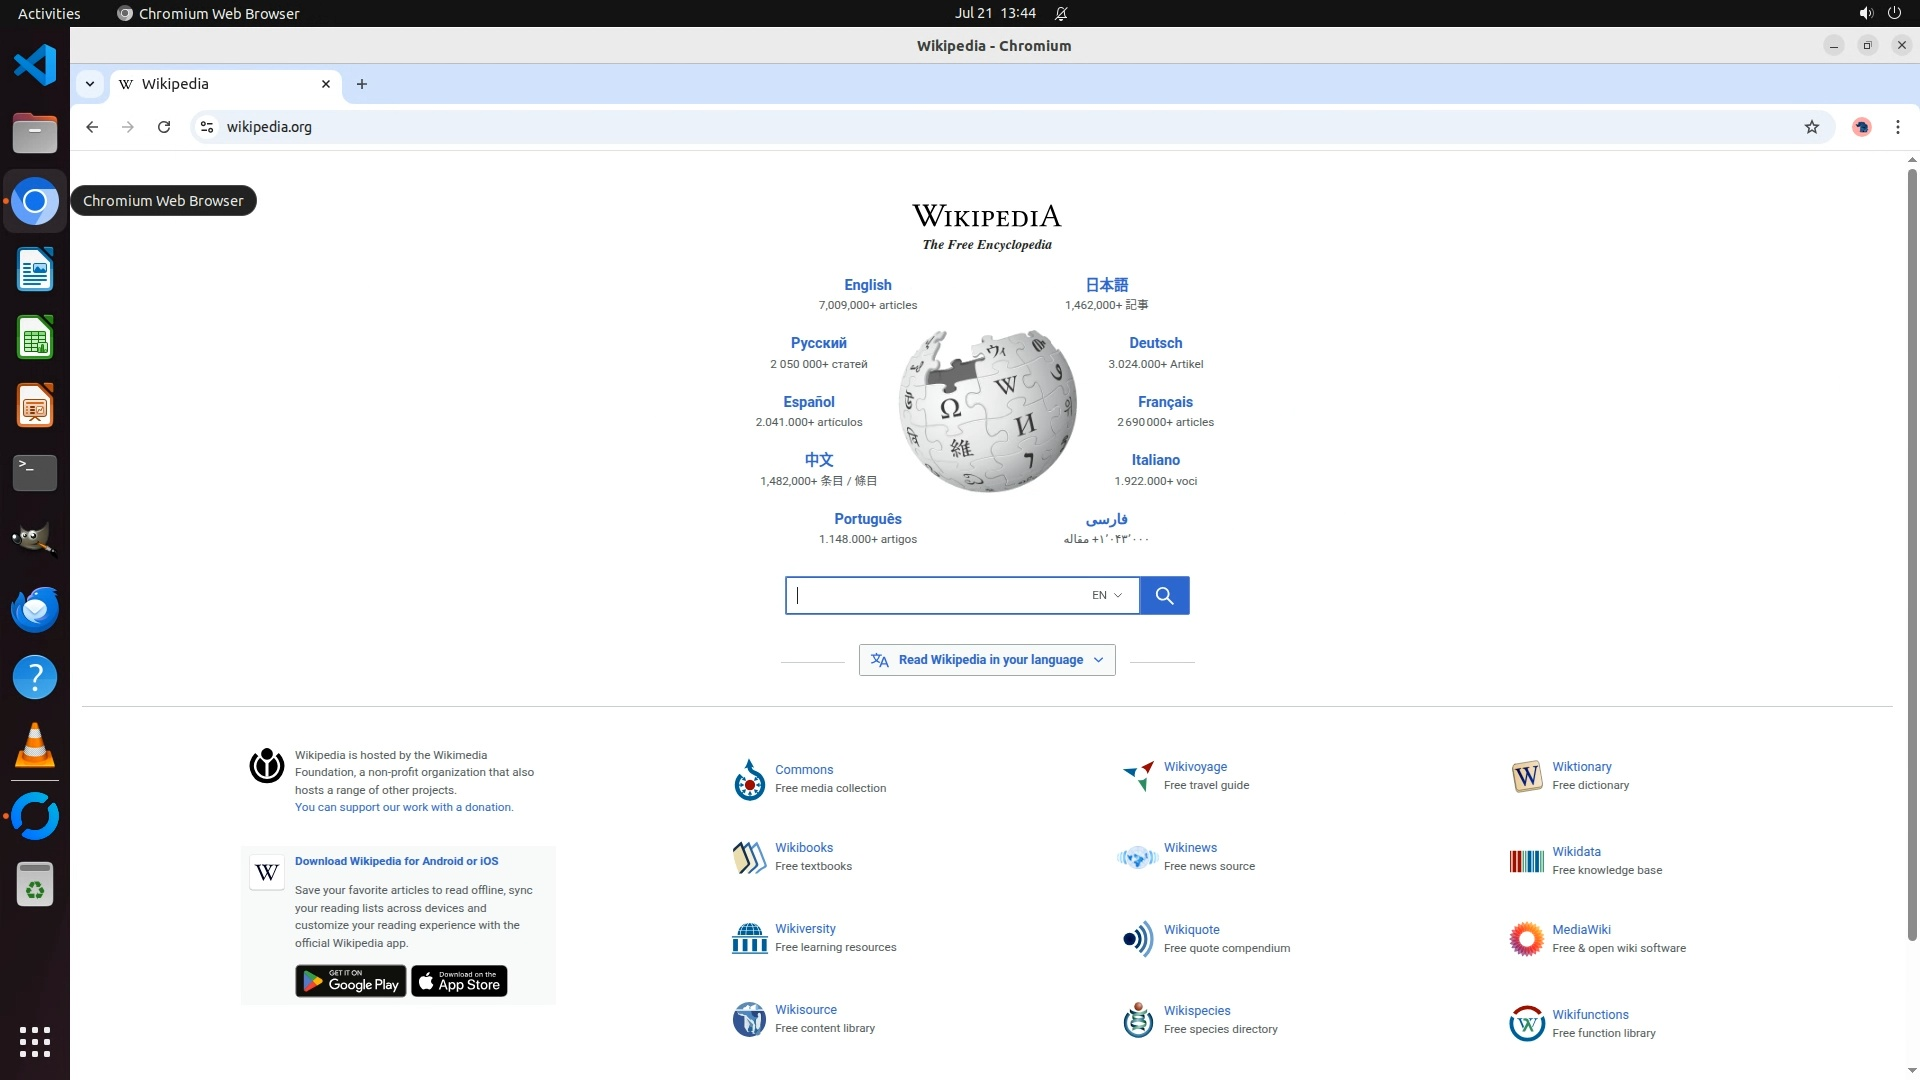Focus the Wikipedia search input field

[x=935, y=596]
